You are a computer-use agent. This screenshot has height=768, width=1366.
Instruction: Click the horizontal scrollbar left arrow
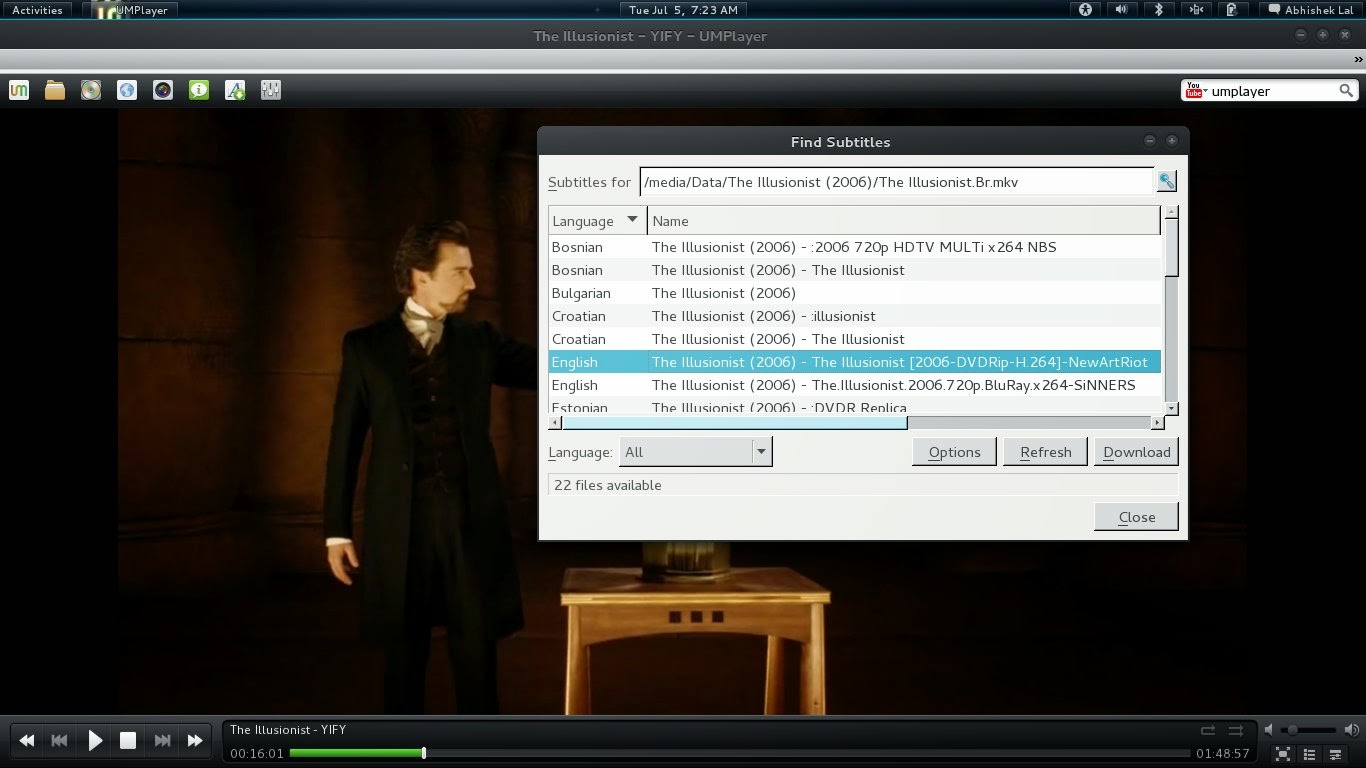555,423
